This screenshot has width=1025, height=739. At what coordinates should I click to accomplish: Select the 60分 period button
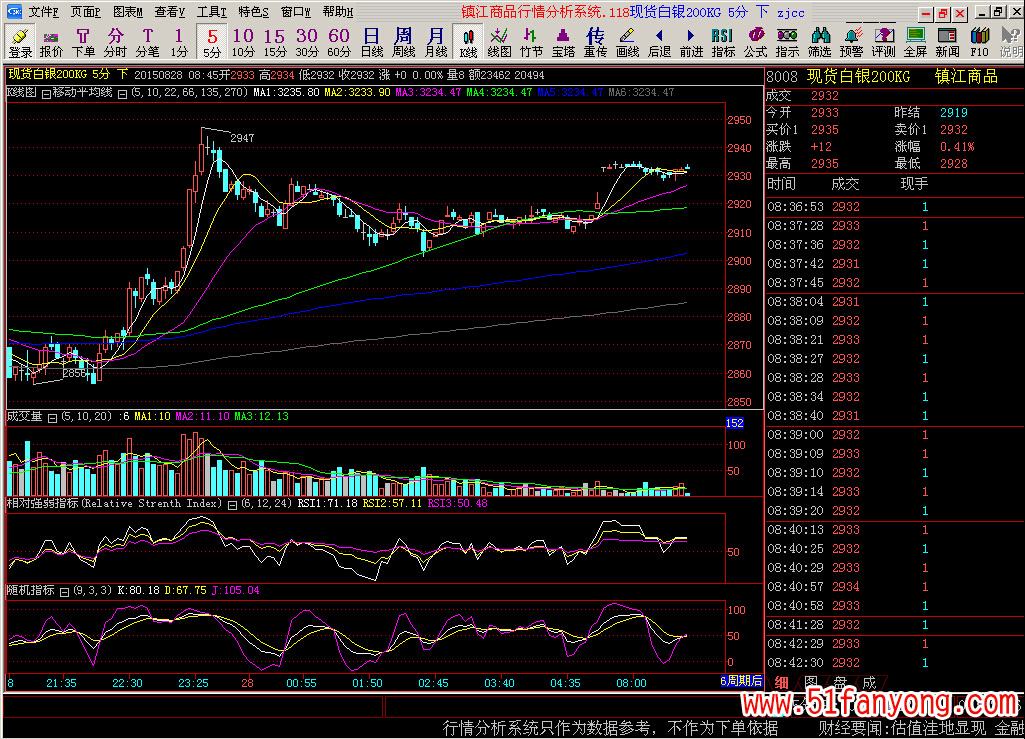click(x=339, y=42)
